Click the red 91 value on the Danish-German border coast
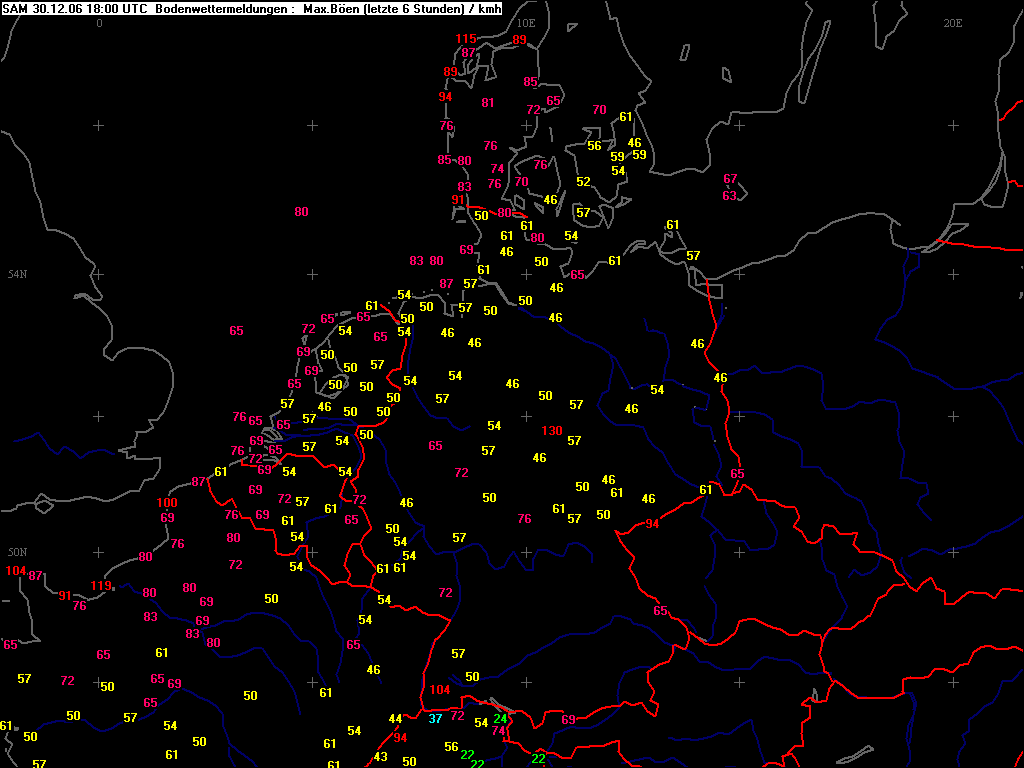 (x=458, y=200)
